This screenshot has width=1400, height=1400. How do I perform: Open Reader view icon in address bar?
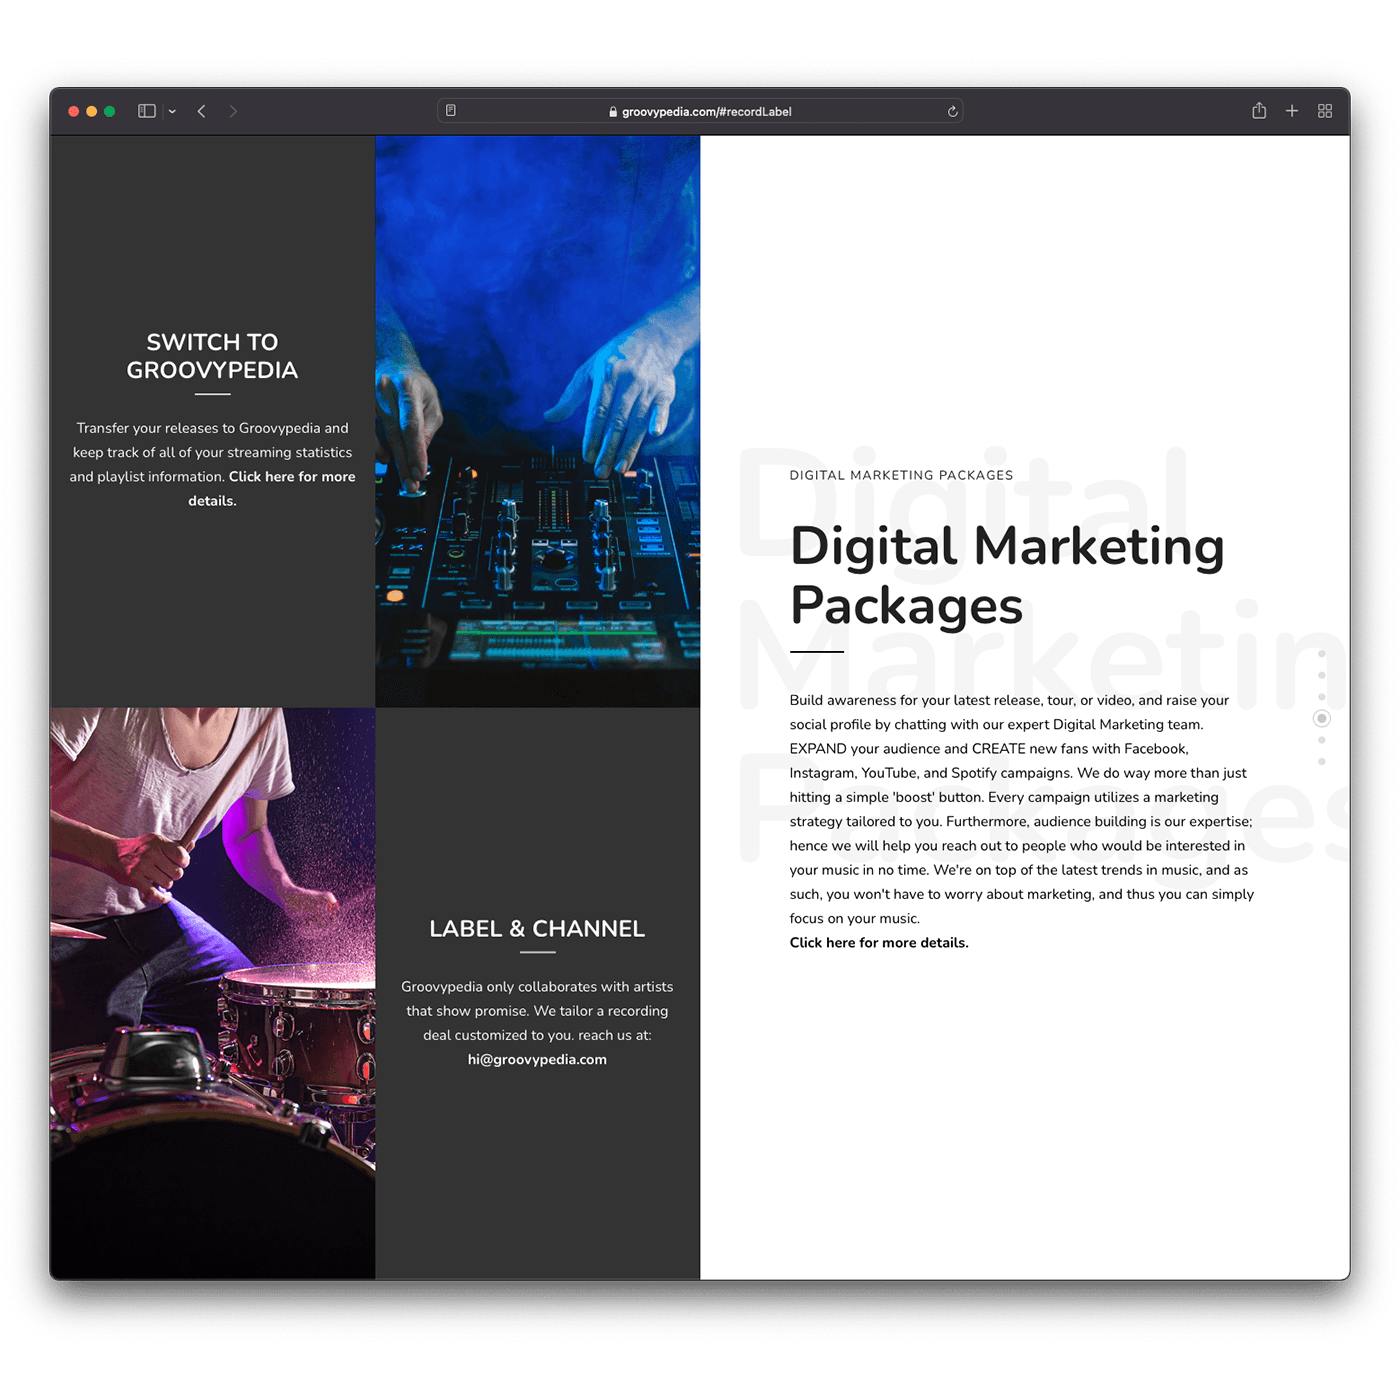click(x=451, y=111)
